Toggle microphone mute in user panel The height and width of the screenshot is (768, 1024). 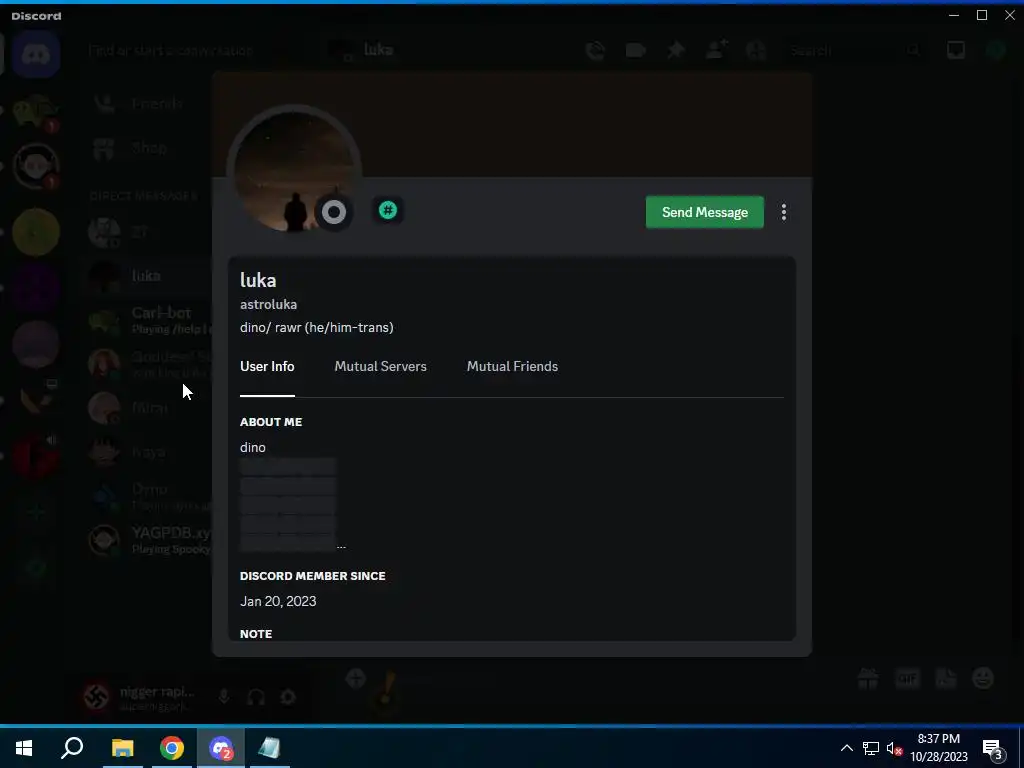224,697
